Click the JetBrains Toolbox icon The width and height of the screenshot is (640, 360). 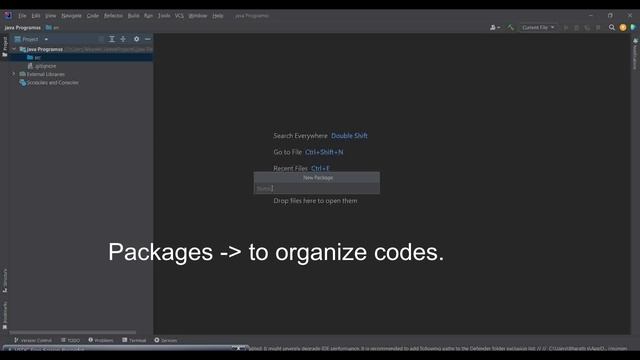633,27
